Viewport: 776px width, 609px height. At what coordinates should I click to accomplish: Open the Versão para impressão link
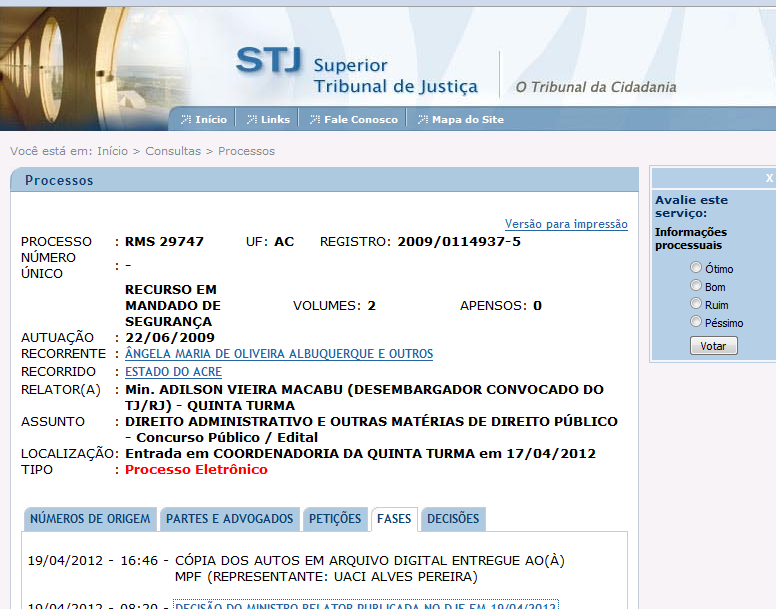click(x=566, y=224)
